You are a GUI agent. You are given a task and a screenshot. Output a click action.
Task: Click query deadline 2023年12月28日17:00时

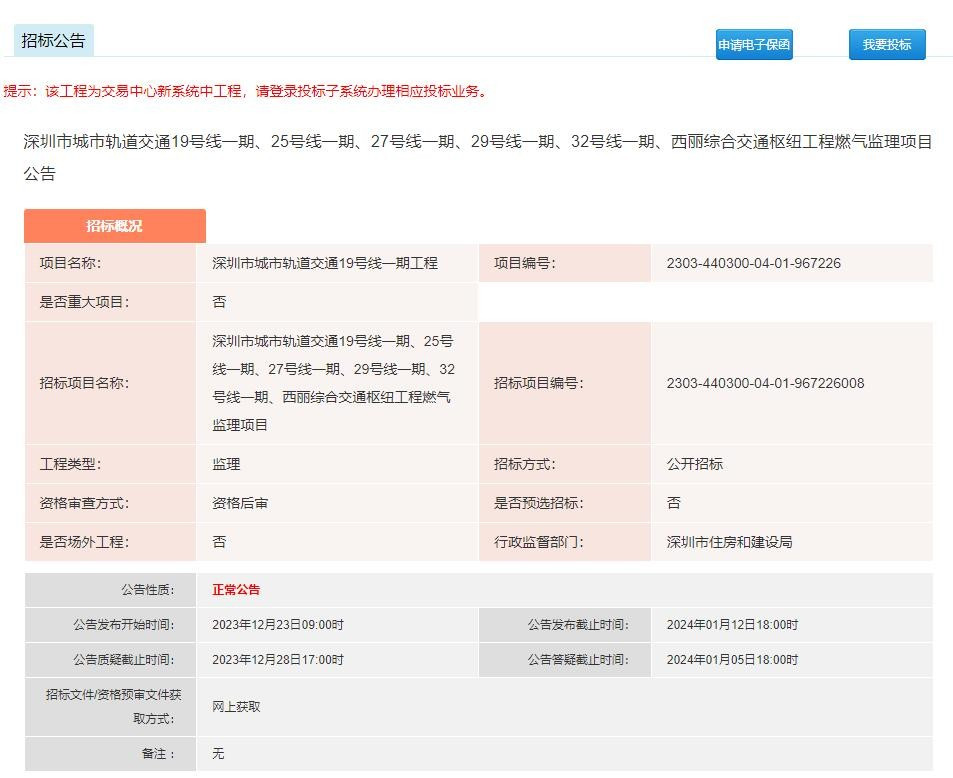pyautogui.click(x=278, y=660)
